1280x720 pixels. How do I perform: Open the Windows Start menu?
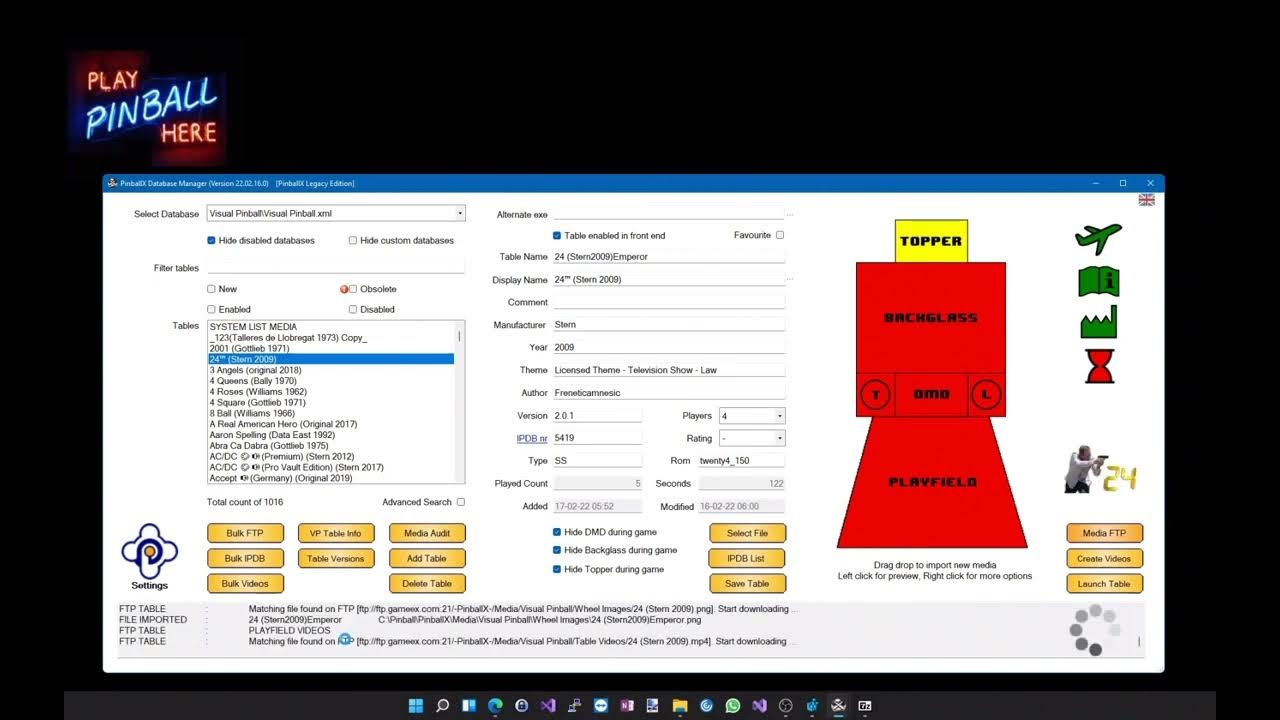(x=416, y=705)
